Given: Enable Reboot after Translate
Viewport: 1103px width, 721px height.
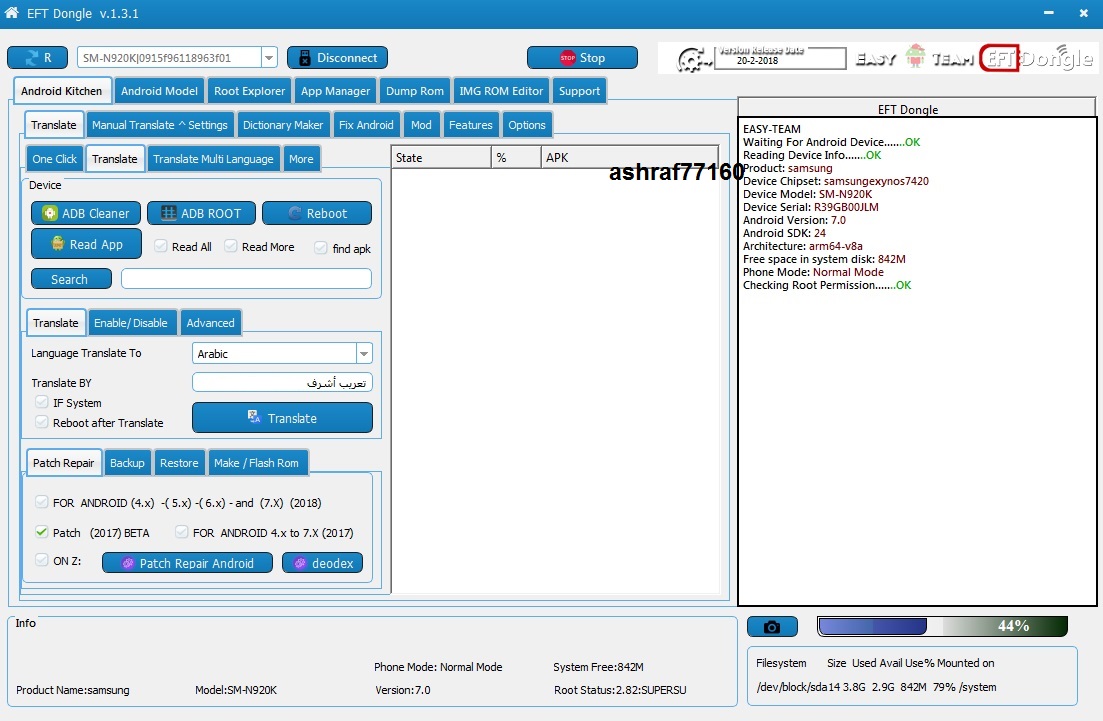Looking at the screenshot, I should 42,422.
